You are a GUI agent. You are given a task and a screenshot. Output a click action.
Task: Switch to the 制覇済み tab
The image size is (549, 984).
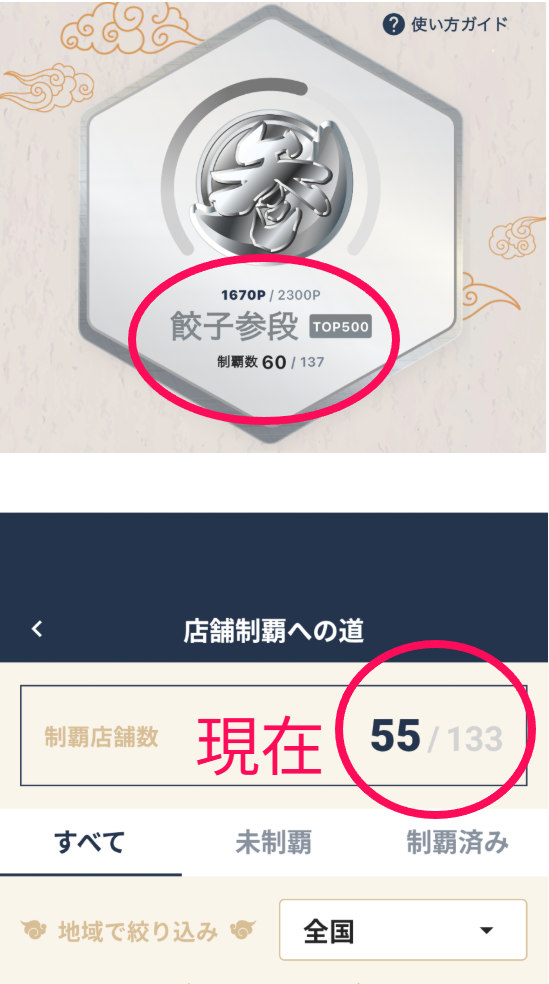[457, 843]
